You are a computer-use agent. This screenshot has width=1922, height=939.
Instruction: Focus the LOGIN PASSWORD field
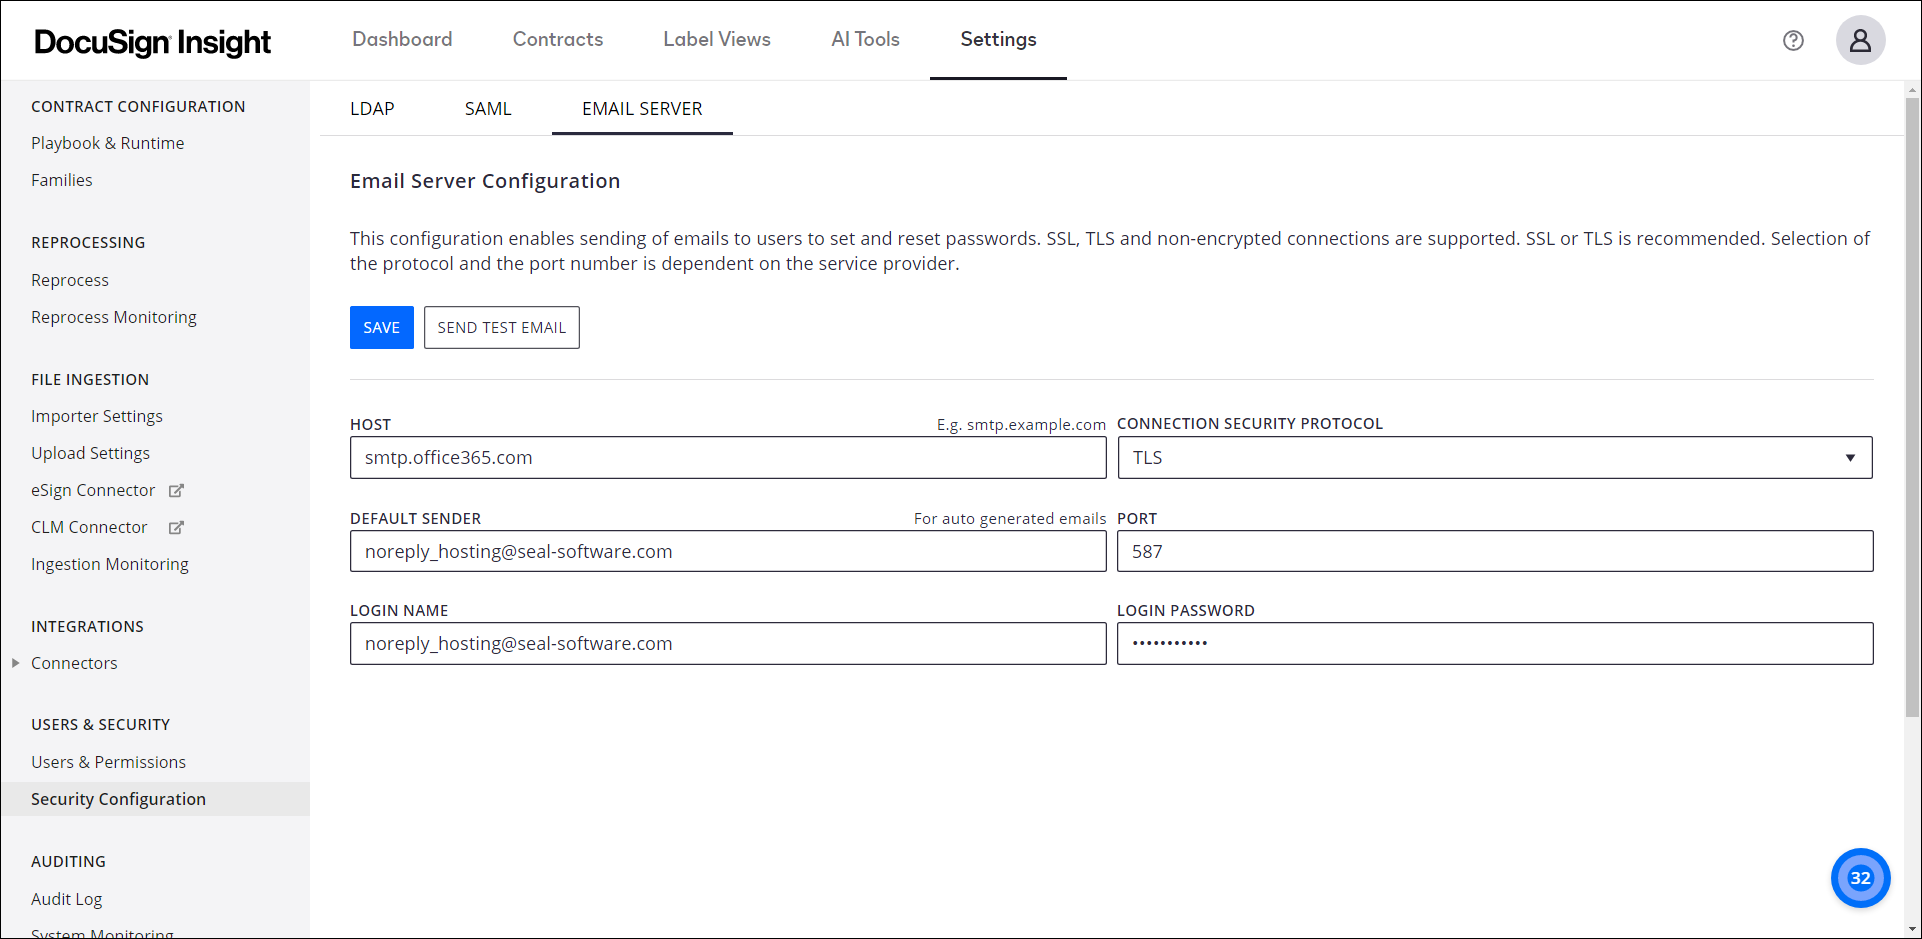pos(1494,644)
